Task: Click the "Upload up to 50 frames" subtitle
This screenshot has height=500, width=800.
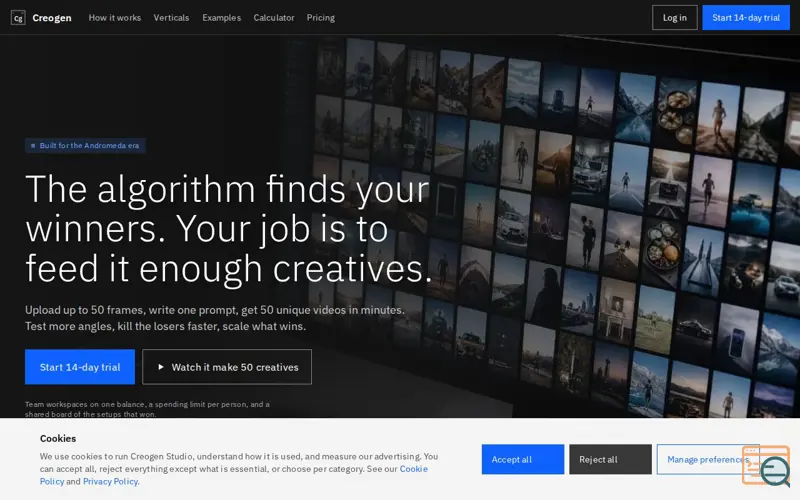Action: pos(215,318)
